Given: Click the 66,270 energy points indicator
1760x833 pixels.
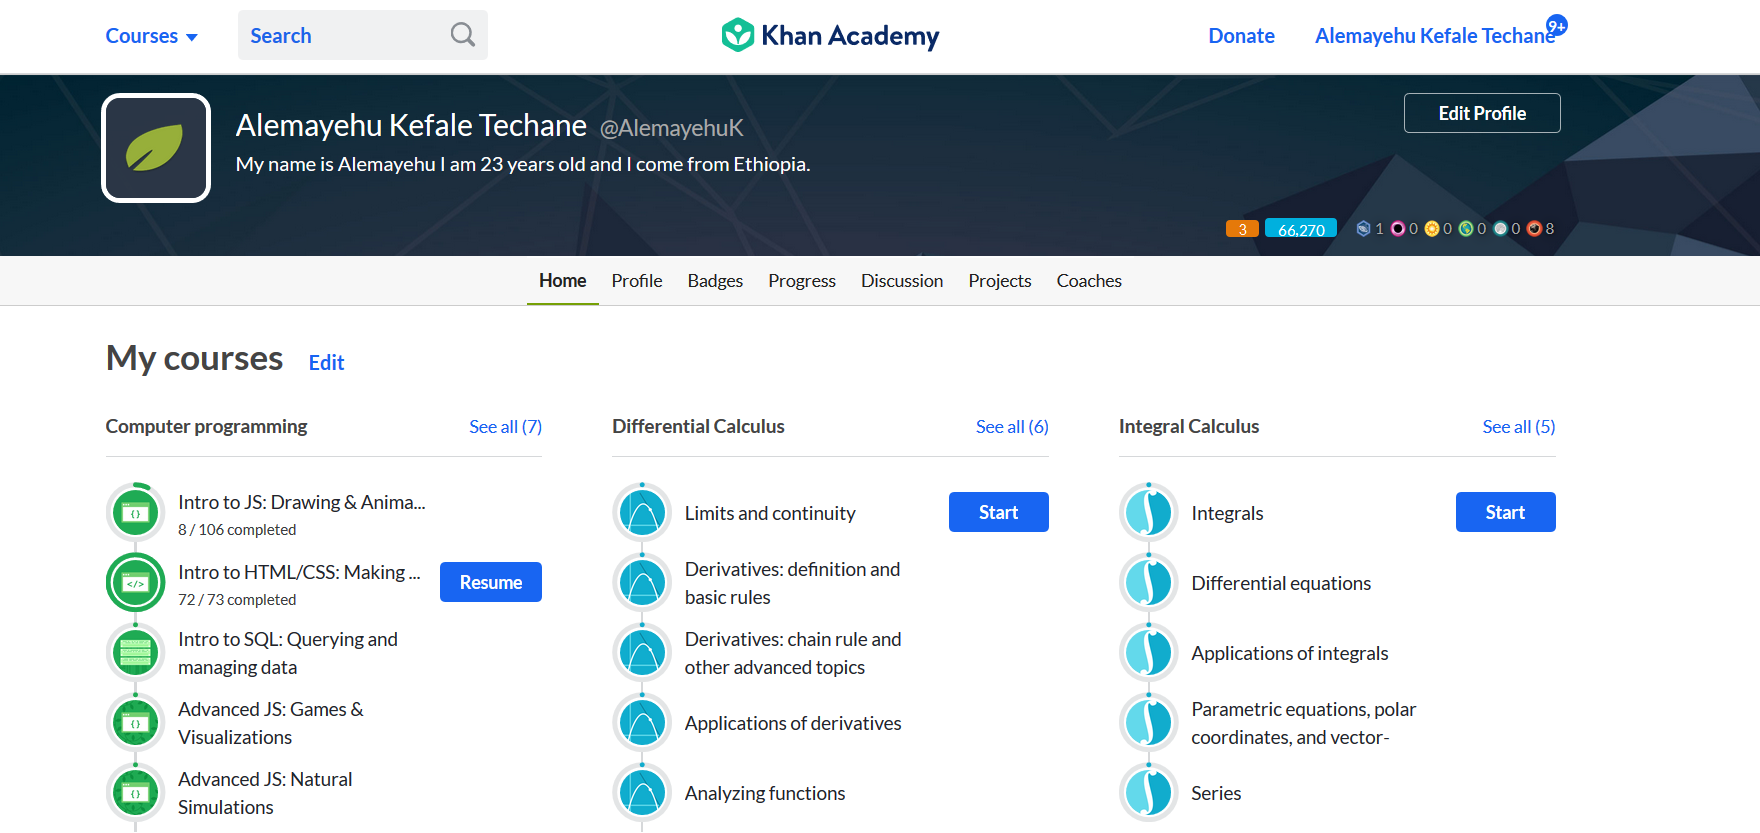Looking at the screenshot, I should pos(1301,228).
